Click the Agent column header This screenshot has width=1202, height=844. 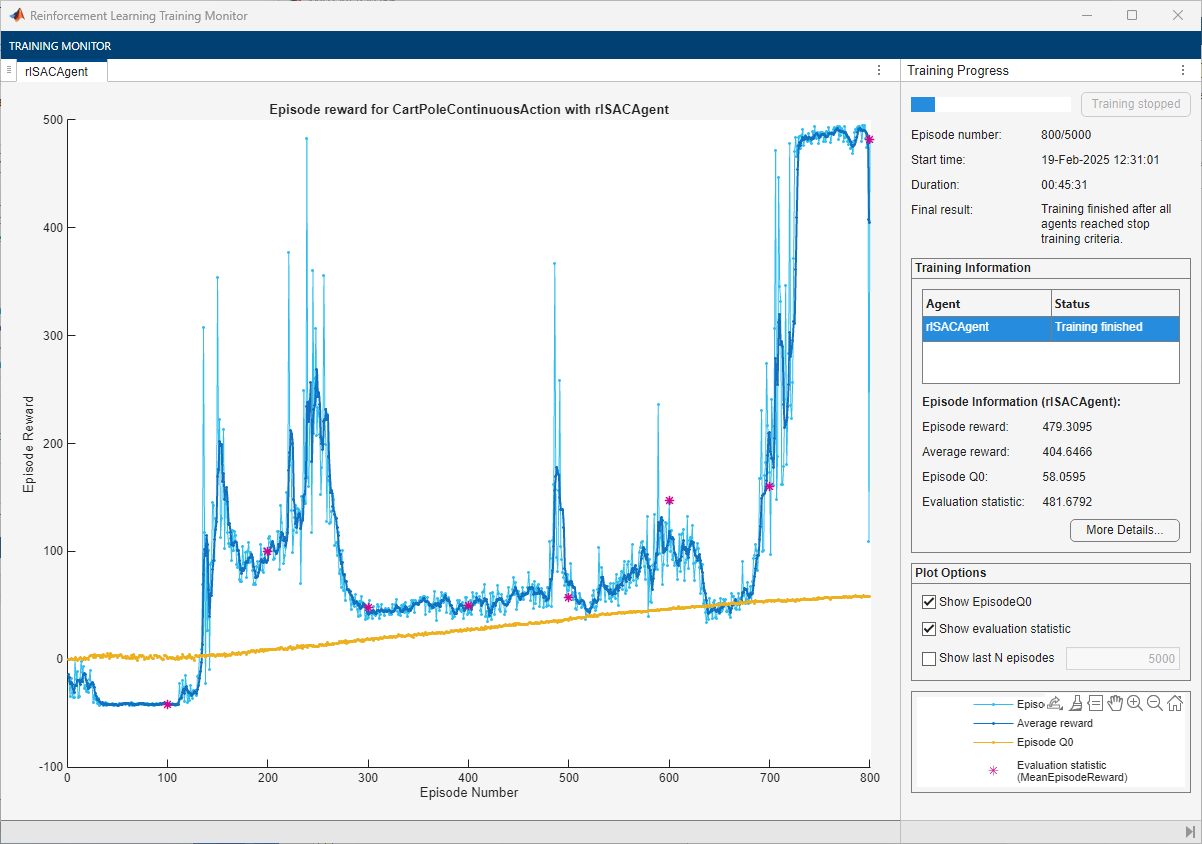click(x=987, y=303)
